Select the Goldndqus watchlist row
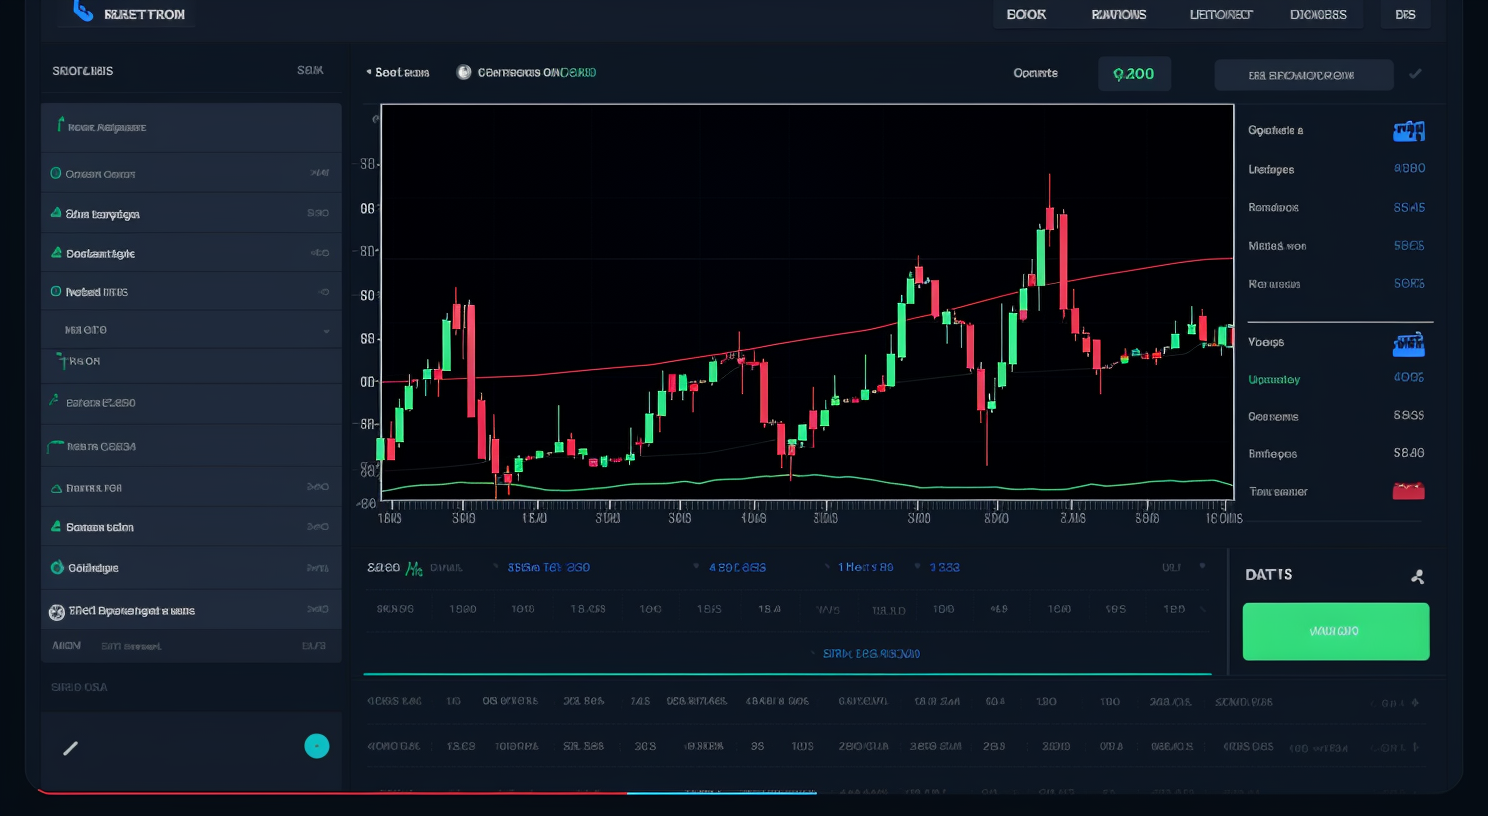This screenshot has width=1488, height=816. click(x=191, y=567)
